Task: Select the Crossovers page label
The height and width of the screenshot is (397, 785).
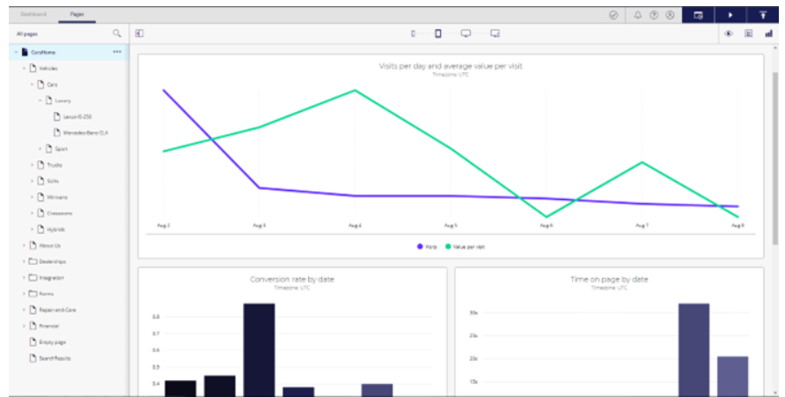Action: [x=60, y=213]
